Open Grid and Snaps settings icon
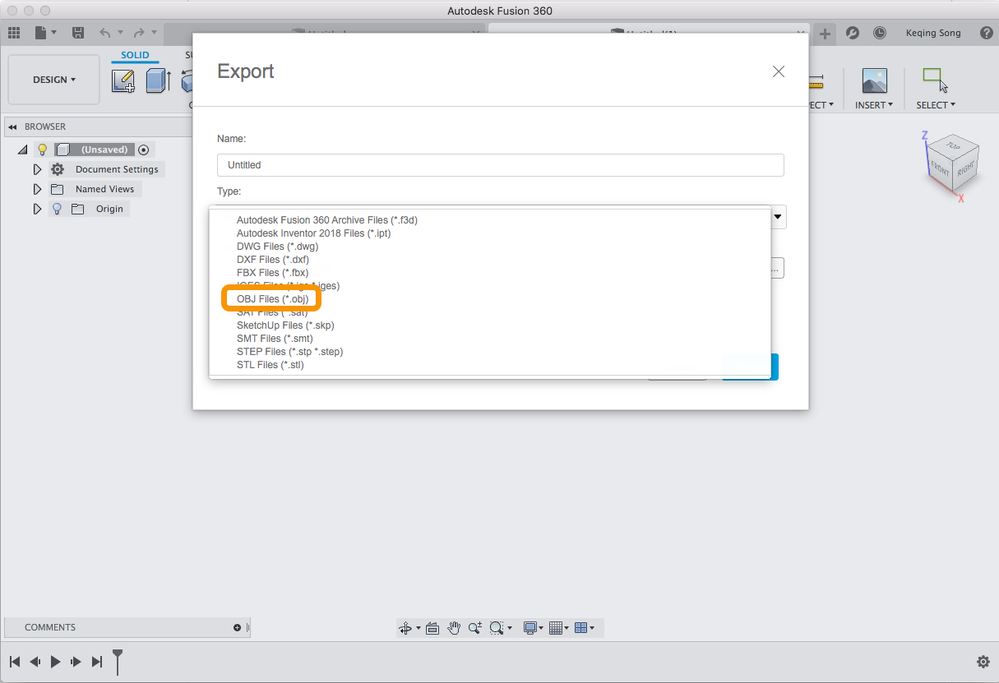The height and width of the screenshot is (683, 999). tap(556, 628)
